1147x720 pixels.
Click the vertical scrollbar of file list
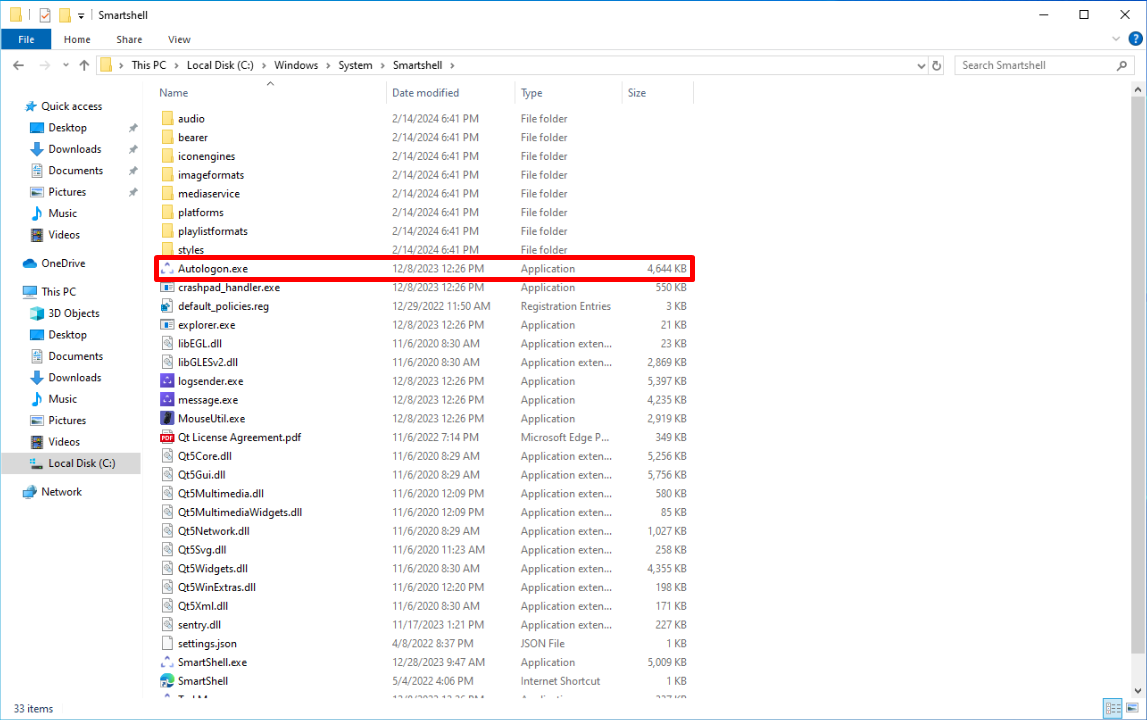click(x=1137, y=376)
